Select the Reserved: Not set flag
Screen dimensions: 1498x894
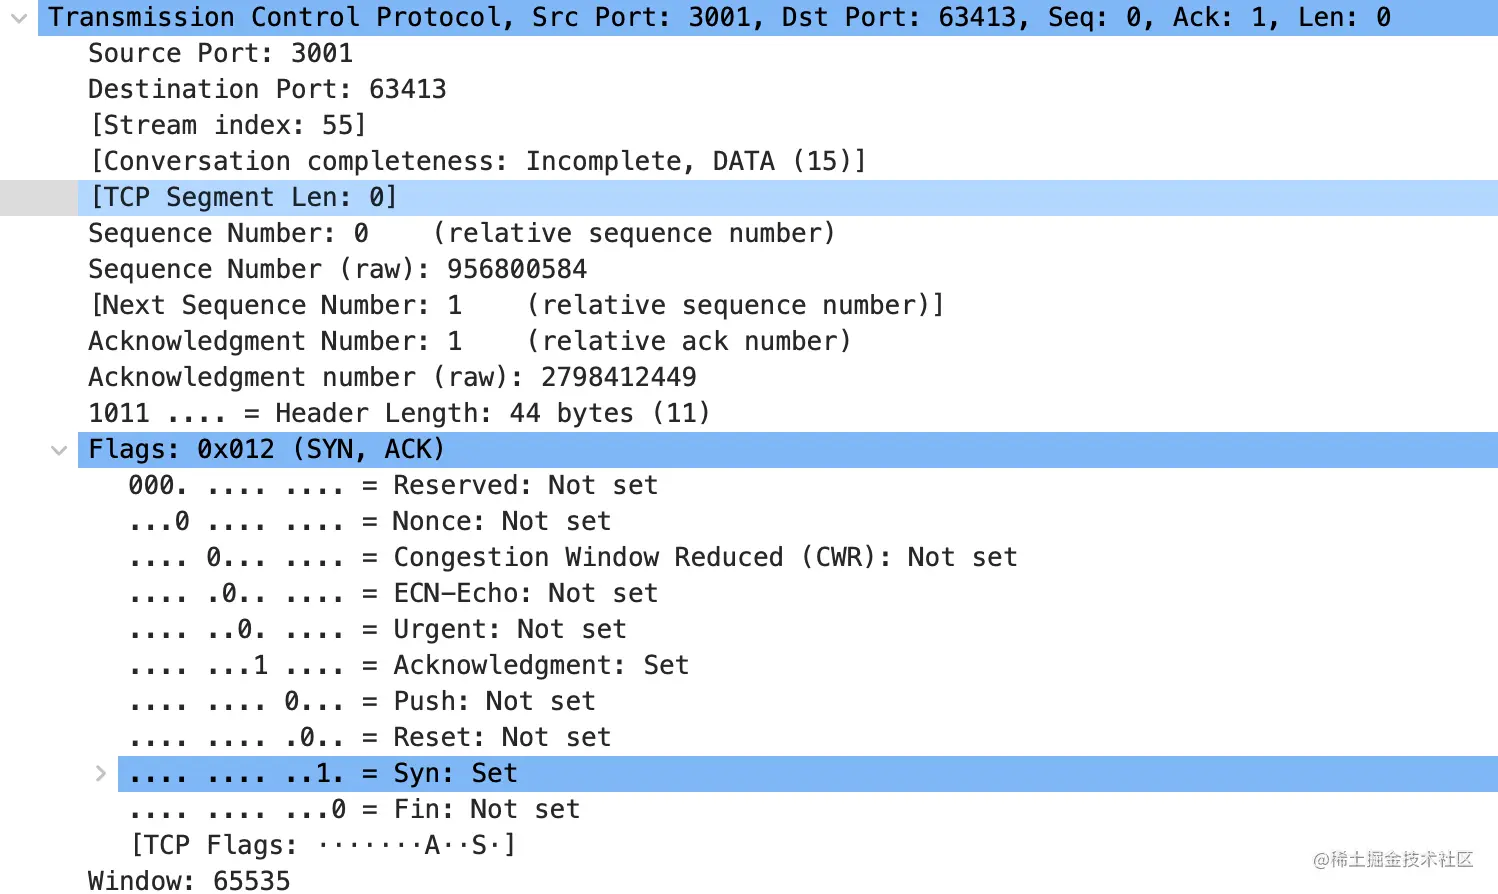393,486
